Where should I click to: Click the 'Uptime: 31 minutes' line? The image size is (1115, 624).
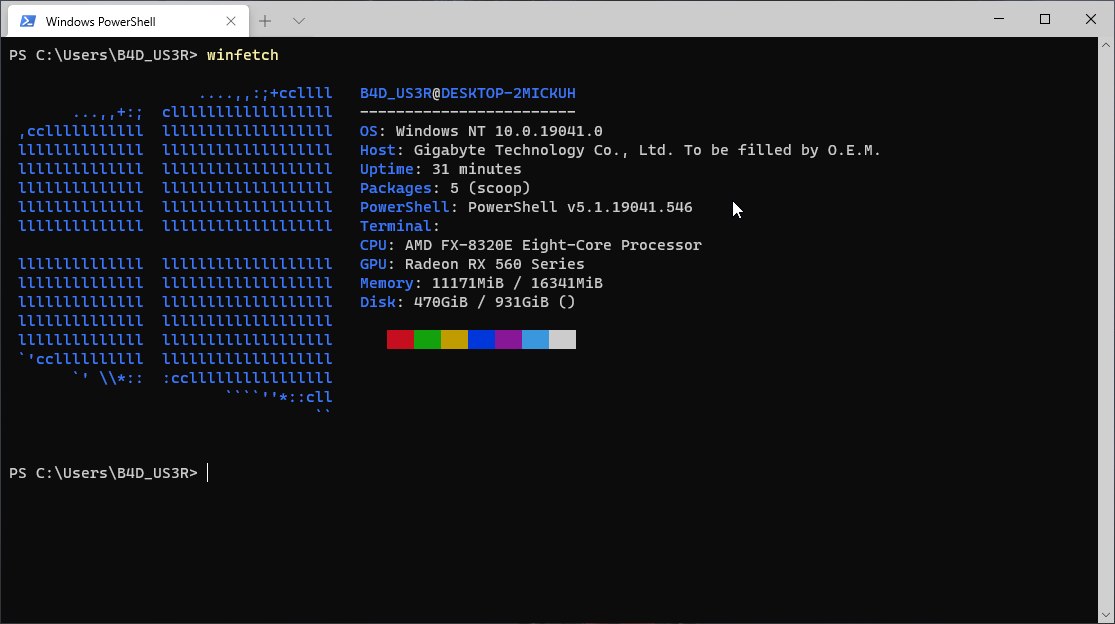pos(441,169)
